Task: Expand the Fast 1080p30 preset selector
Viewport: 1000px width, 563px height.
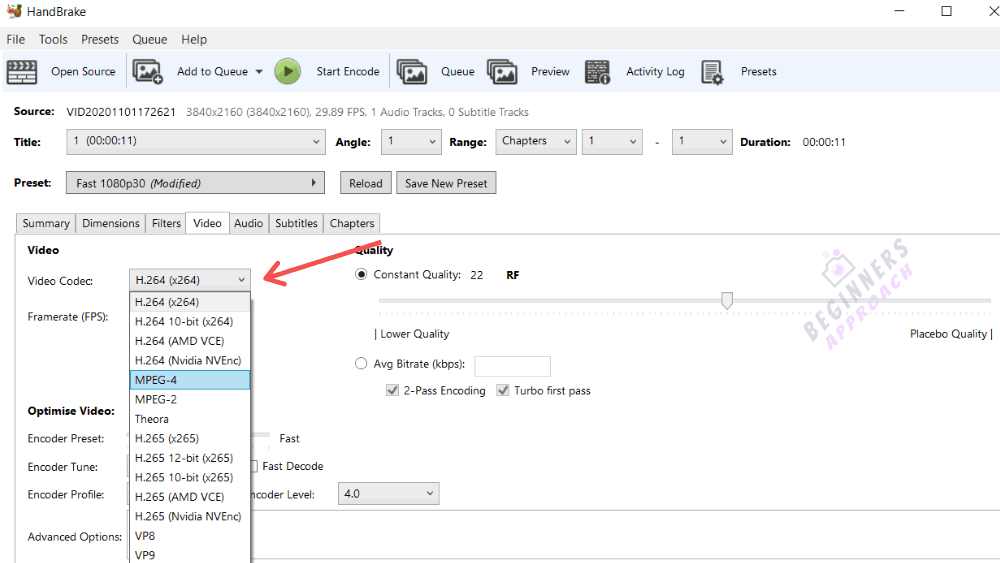Action: click(x=195, y=183)
